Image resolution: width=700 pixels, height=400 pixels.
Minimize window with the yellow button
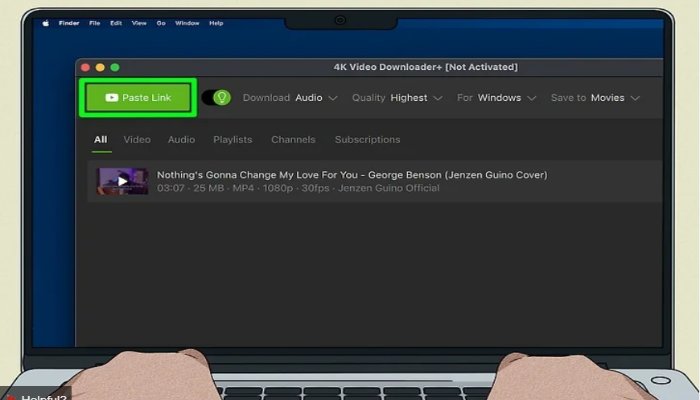(x=100, y=67)
